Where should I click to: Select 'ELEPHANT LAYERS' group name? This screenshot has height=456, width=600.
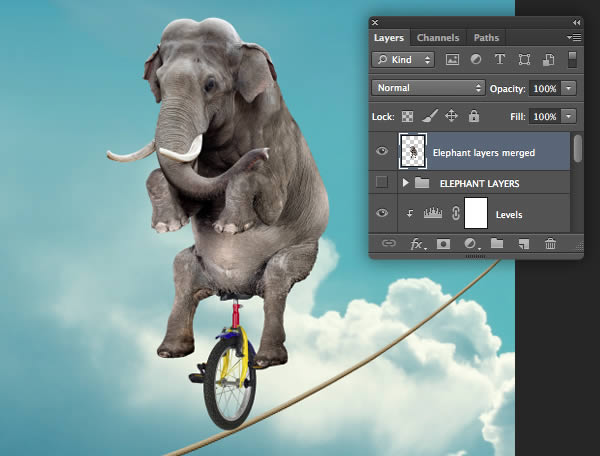tap(479, 184)
